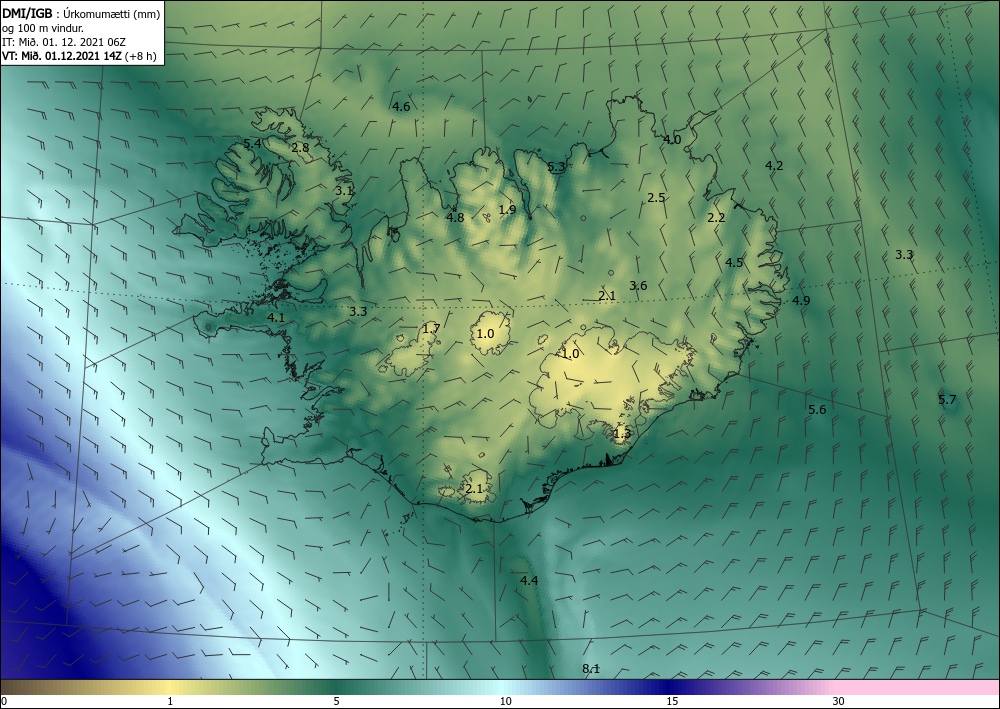The image size is (1000, 709).
Task: Click the 15 tick label on the color scale
Action: 672,701
